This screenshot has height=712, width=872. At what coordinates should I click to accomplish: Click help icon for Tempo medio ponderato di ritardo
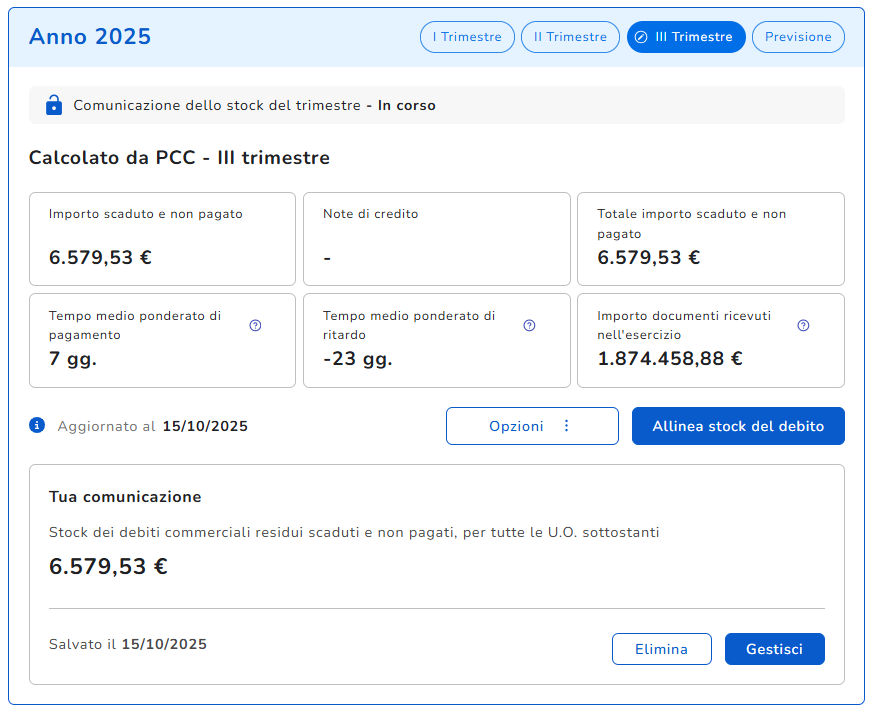529,325
